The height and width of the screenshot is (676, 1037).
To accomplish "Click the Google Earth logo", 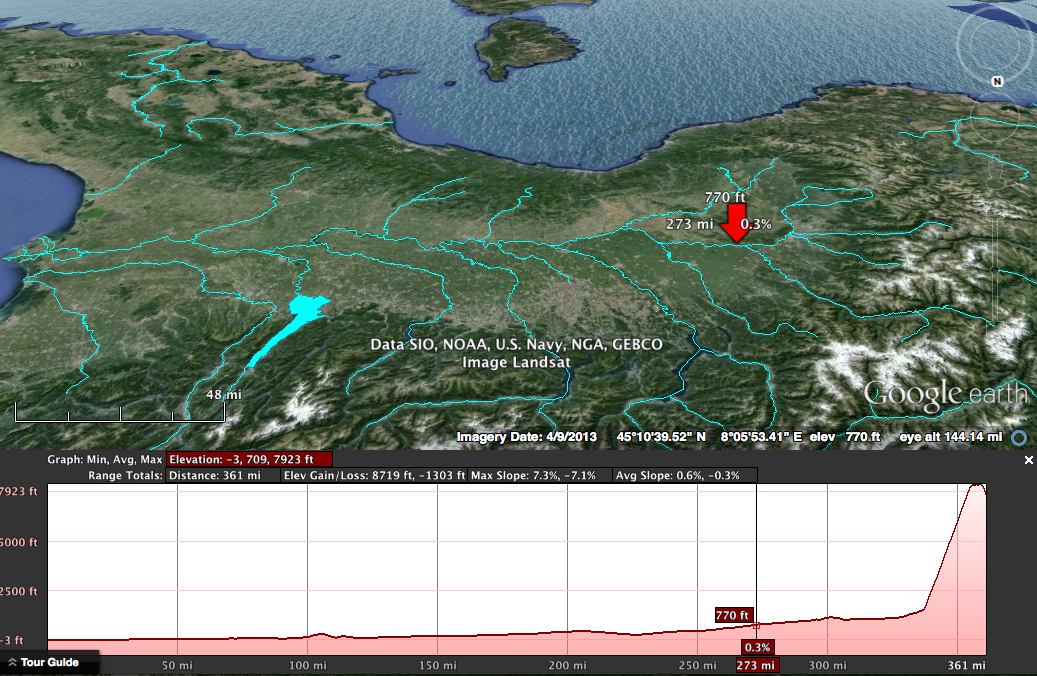I will coord(944,394).
